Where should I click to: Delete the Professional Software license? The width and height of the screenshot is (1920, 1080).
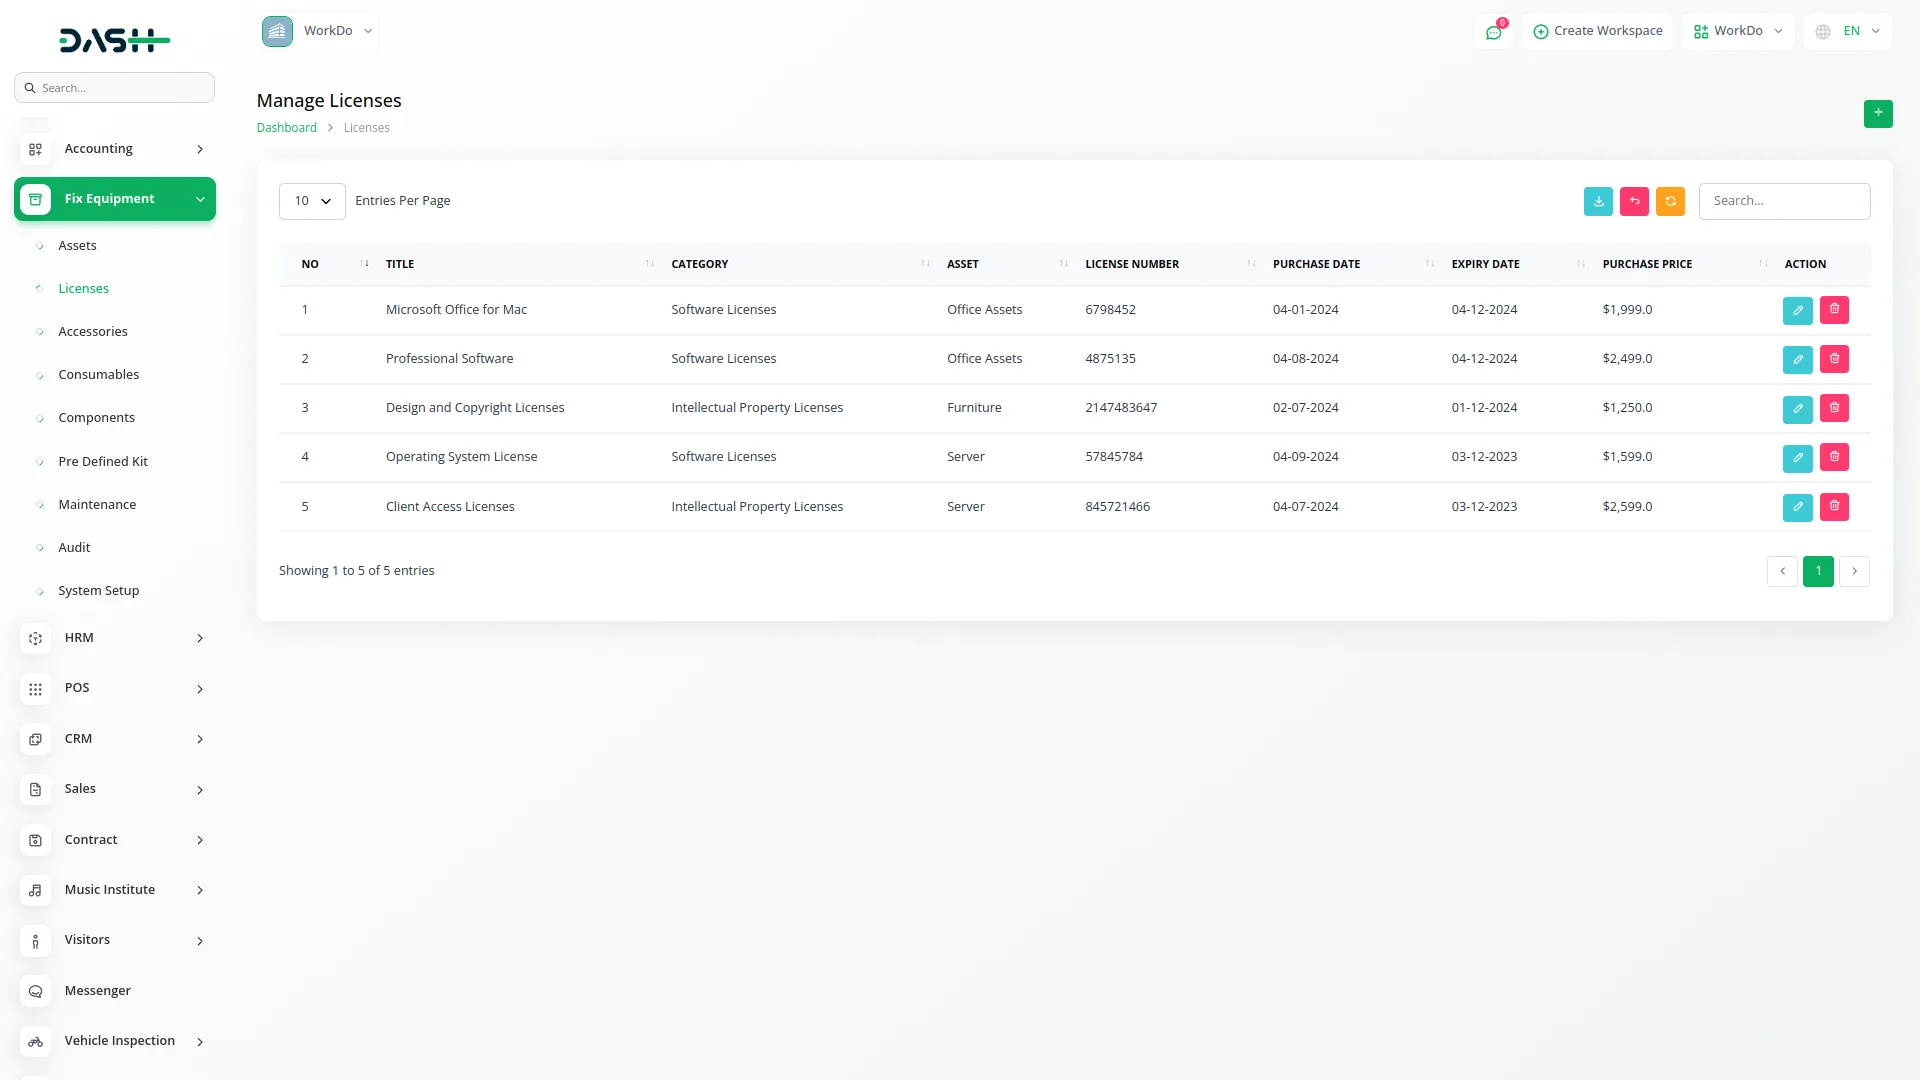click(x=1834, y=359)
